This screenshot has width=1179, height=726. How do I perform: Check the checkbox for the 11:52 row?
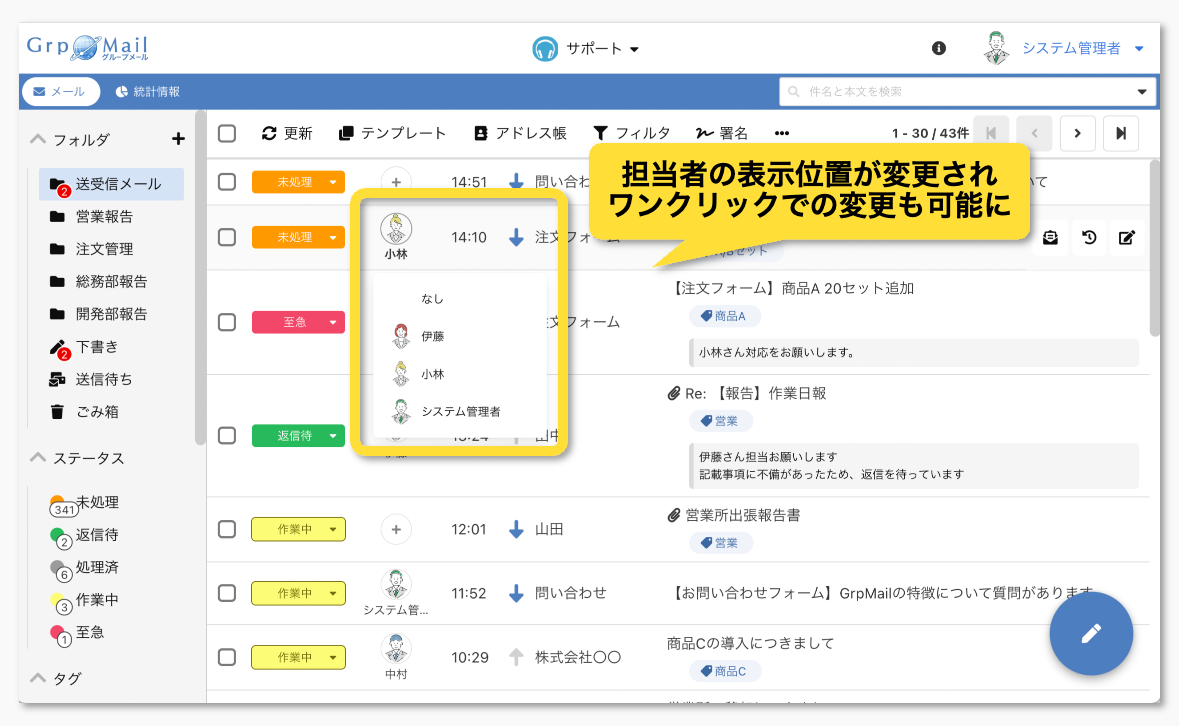[227, 593]
